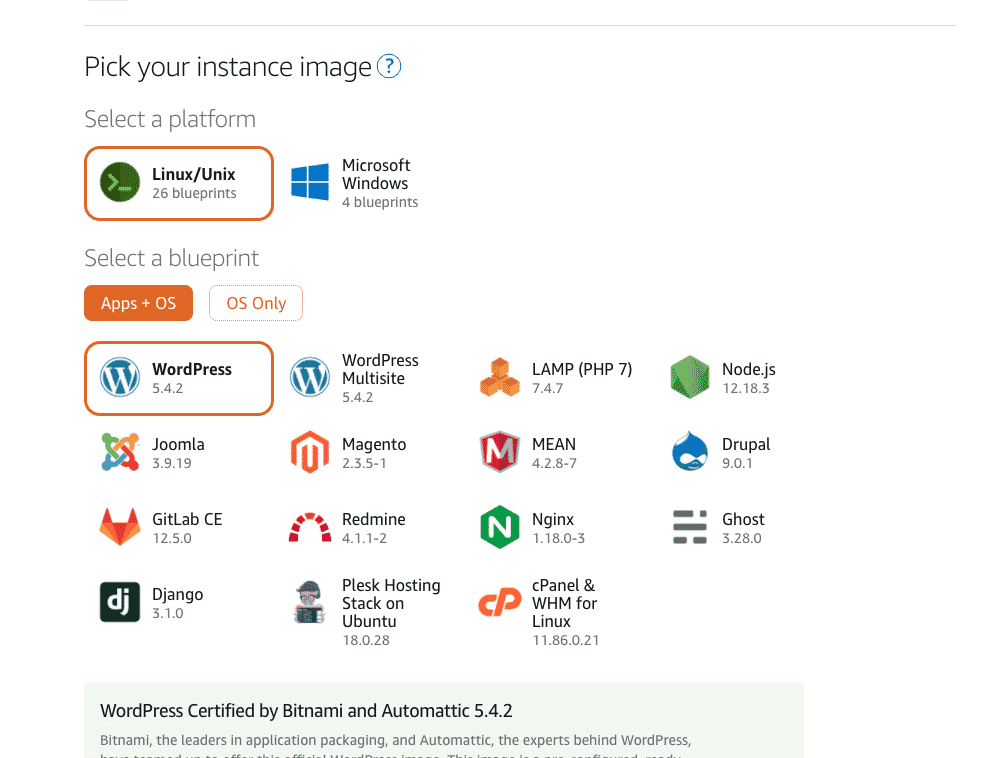Click the Redmine version 4.1.1-2

point(364,538)
